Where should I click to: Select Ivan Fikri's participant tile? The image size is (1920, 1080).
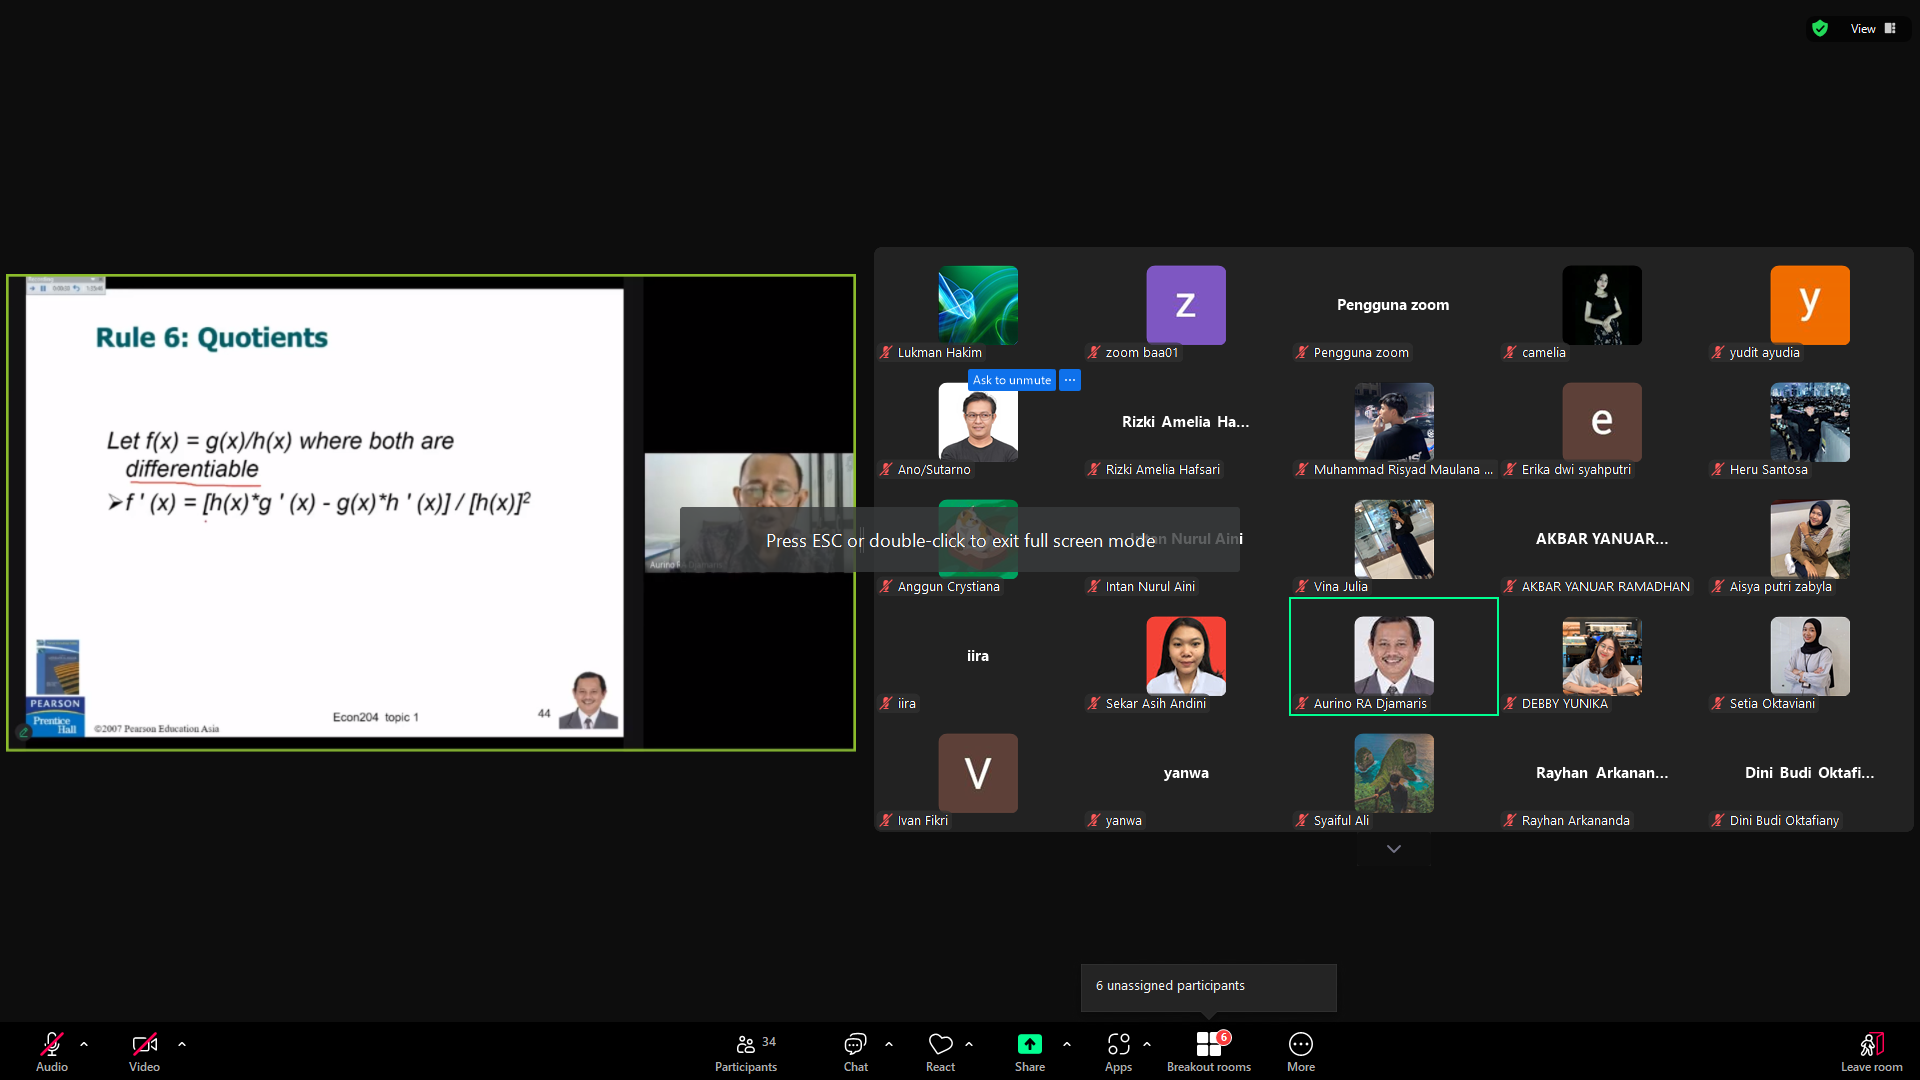978,773
